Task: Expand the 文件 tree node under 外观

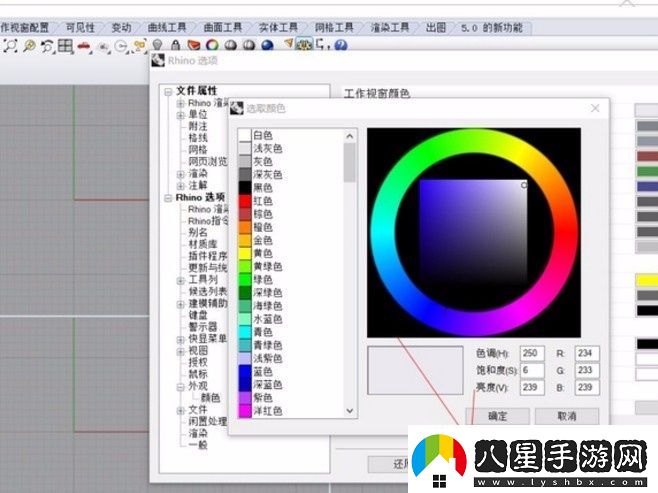Action: [180, 410]
